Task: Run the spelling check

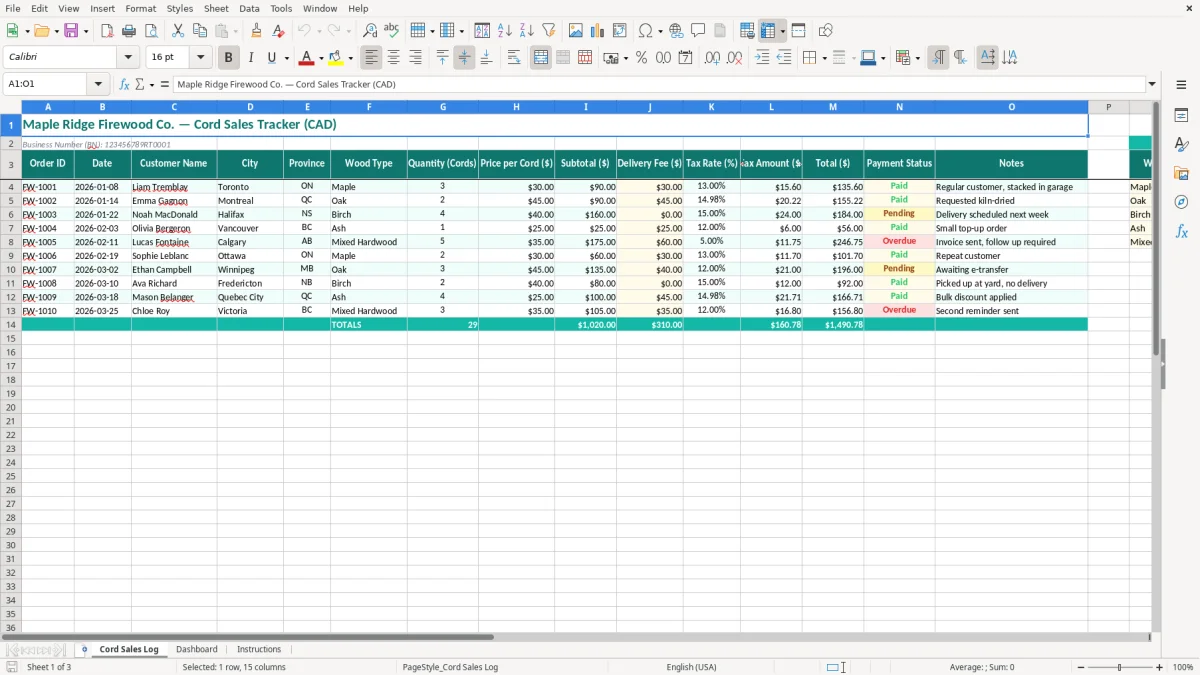Action: 392,31
